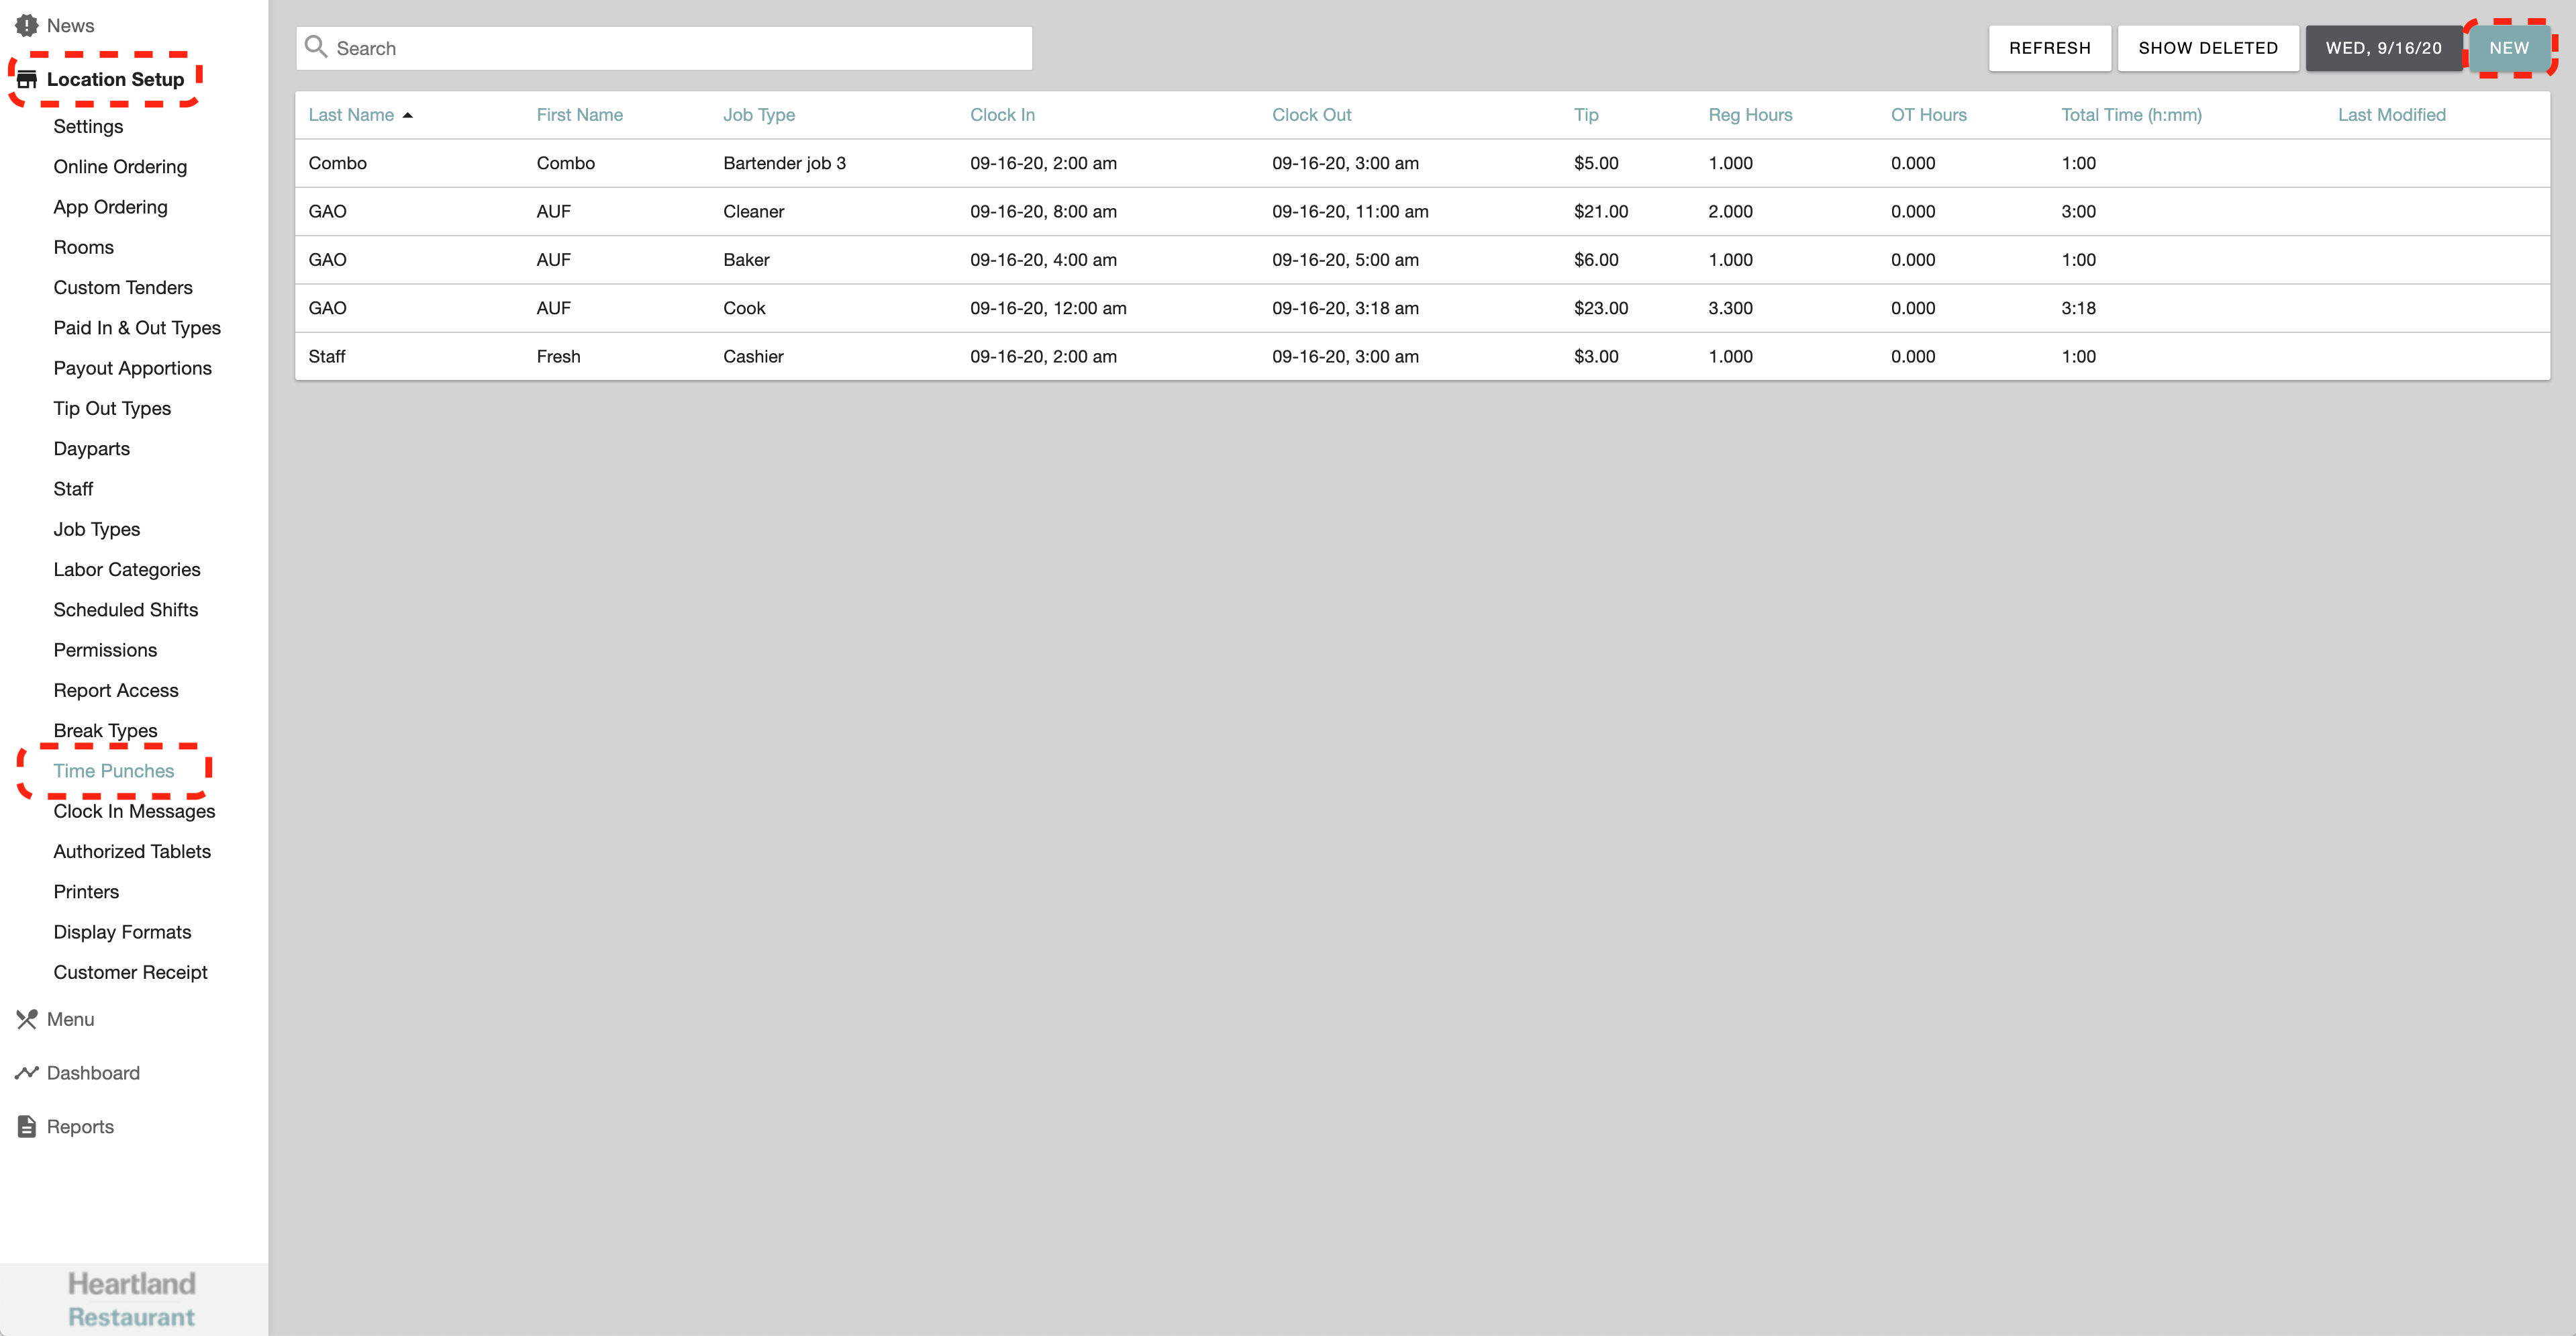This screenshot has width=2576, height=1336.
Task: Open the Clock In Messages page
Action: tap(134, 811)
